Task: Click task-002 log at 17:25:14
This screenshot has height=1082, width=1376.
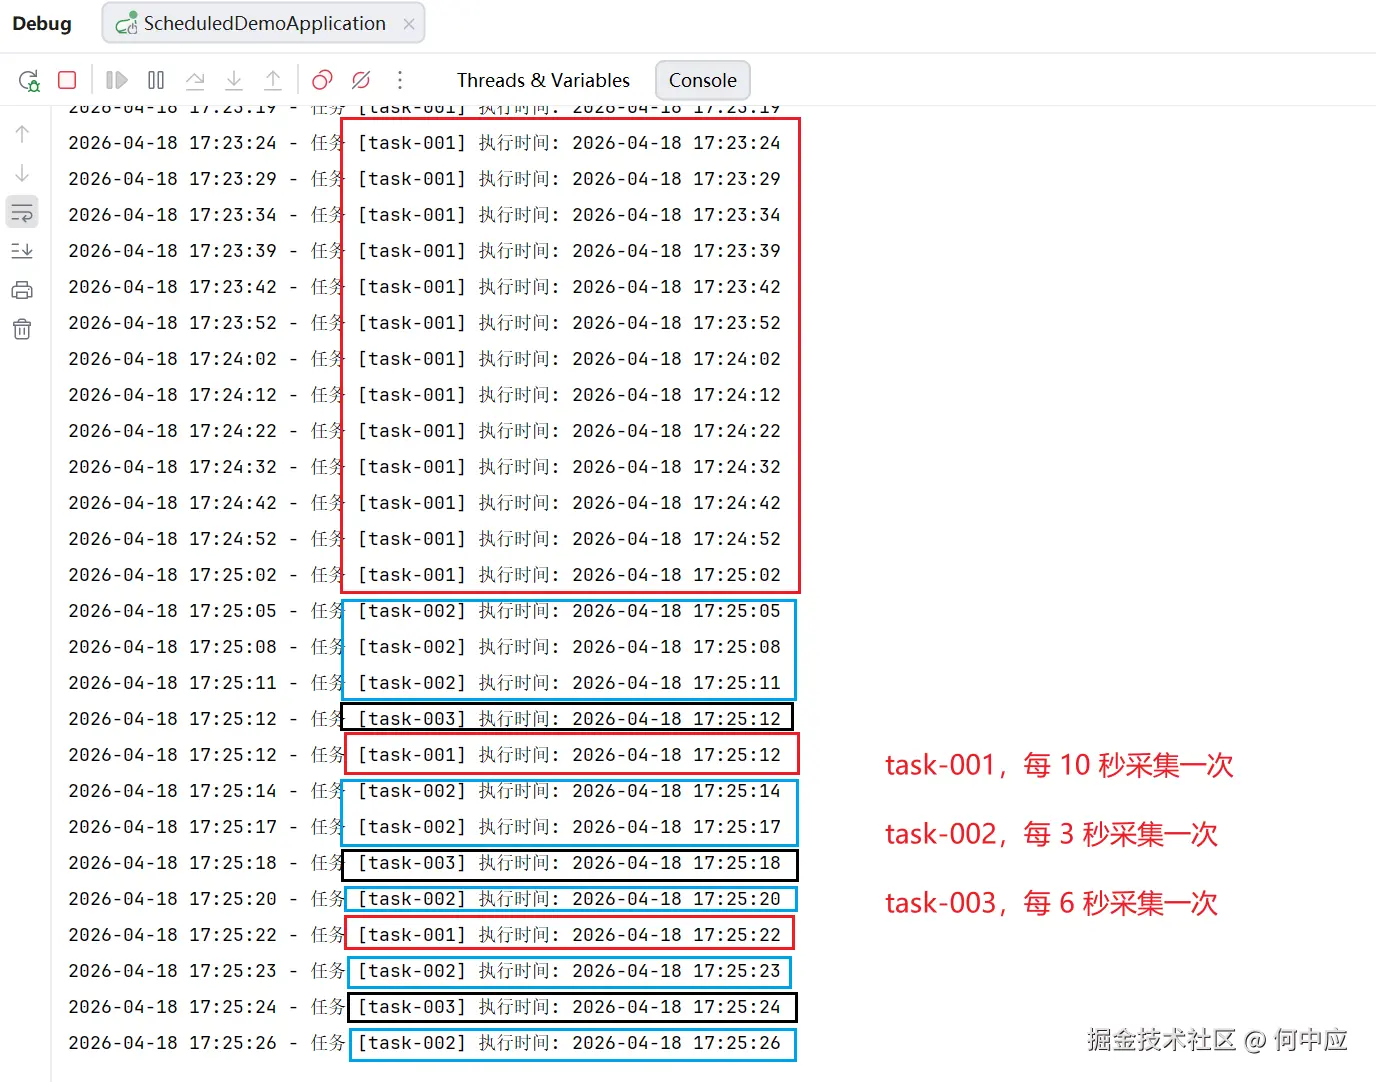Action: (x=424, y=791)
